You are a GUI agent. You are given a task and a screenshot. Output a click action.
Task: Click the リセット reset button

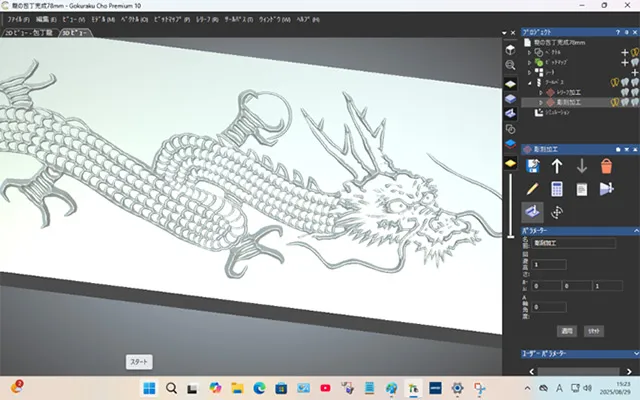click(x=593, y=329)
